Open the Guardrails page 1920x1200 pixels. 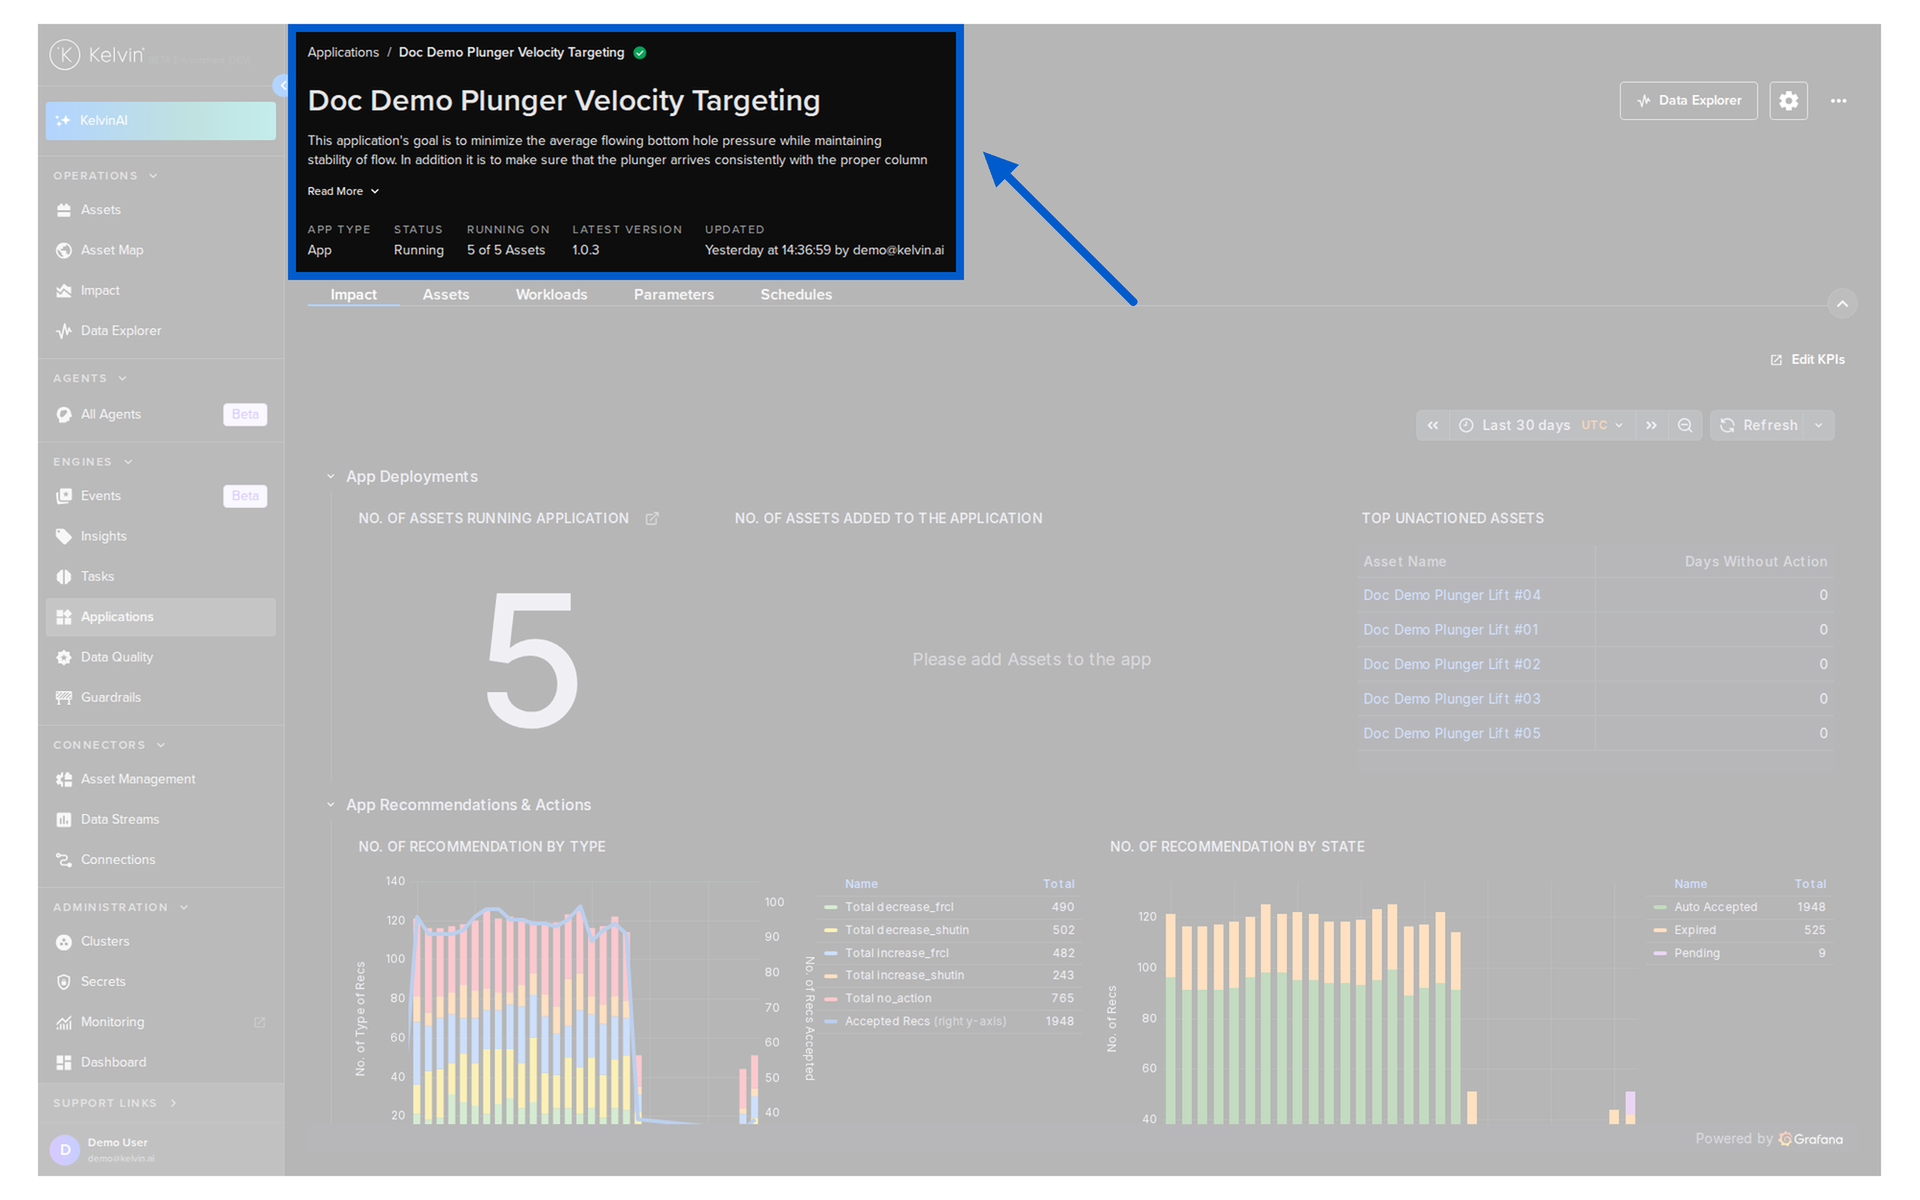[160, 697]
